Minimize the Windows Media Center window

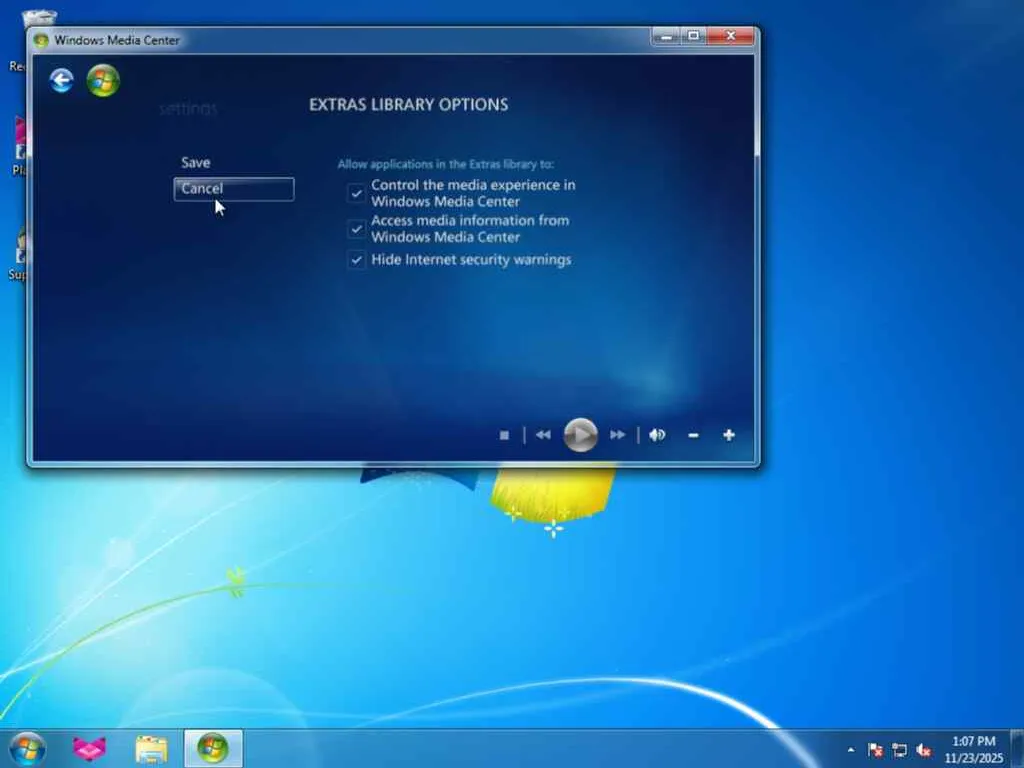tap(665, 37)
